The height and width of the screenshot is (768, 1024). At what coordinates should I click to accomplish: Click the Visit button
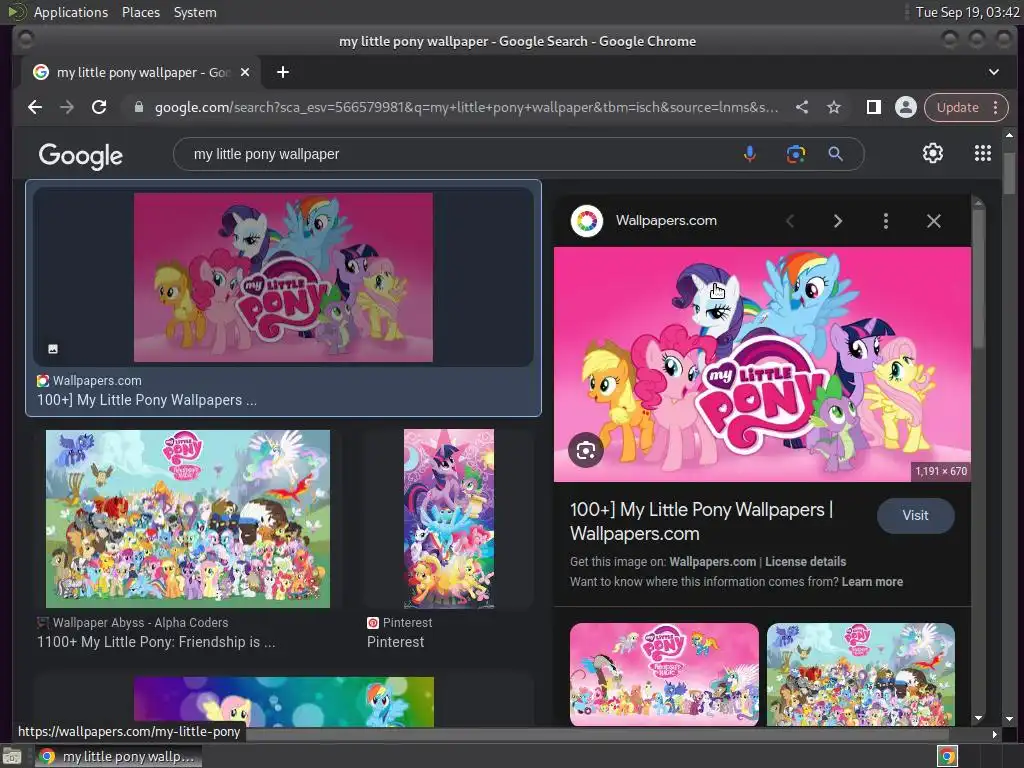tap(916, 515)
